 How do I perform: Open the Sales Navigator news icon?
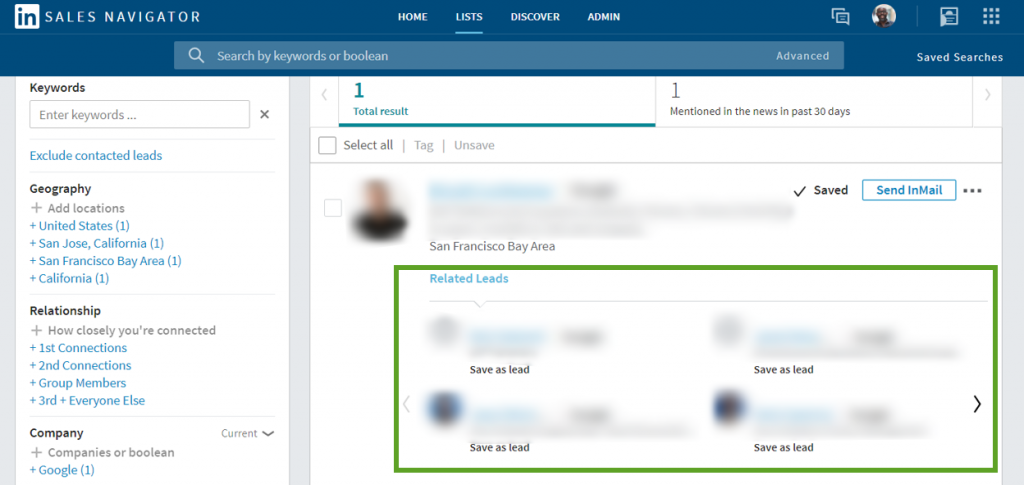949,17
